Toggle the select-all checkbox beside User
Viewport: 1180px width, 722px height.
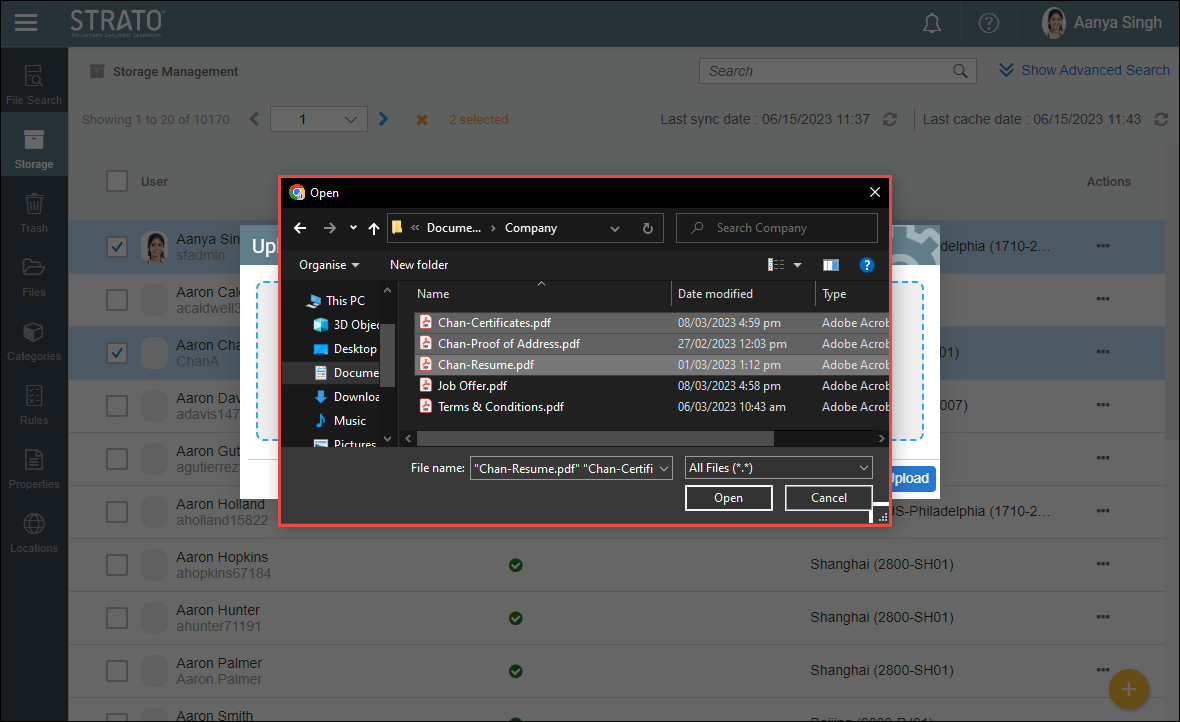(117, 181)
